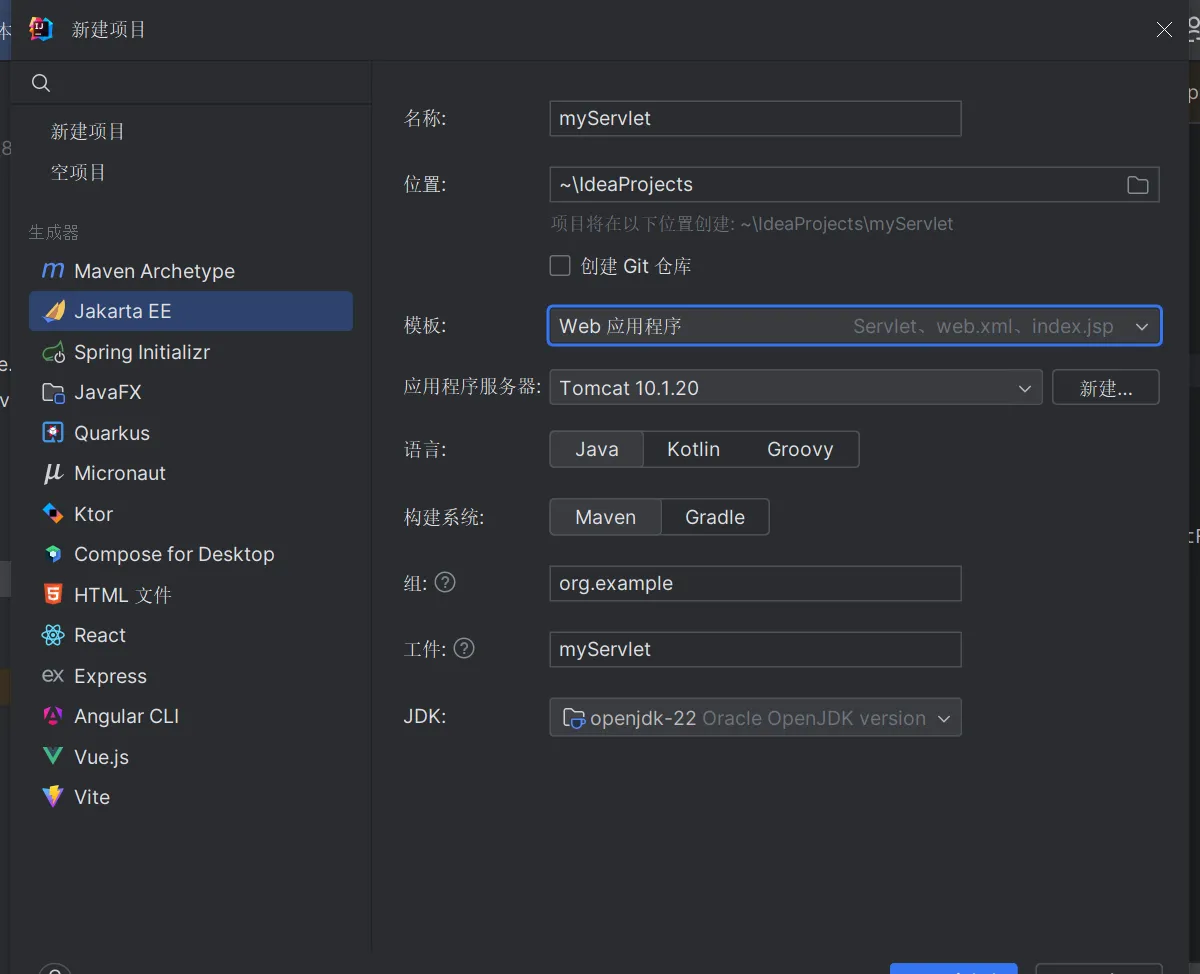Open help for the 工件 field

(x=464, y=648)
